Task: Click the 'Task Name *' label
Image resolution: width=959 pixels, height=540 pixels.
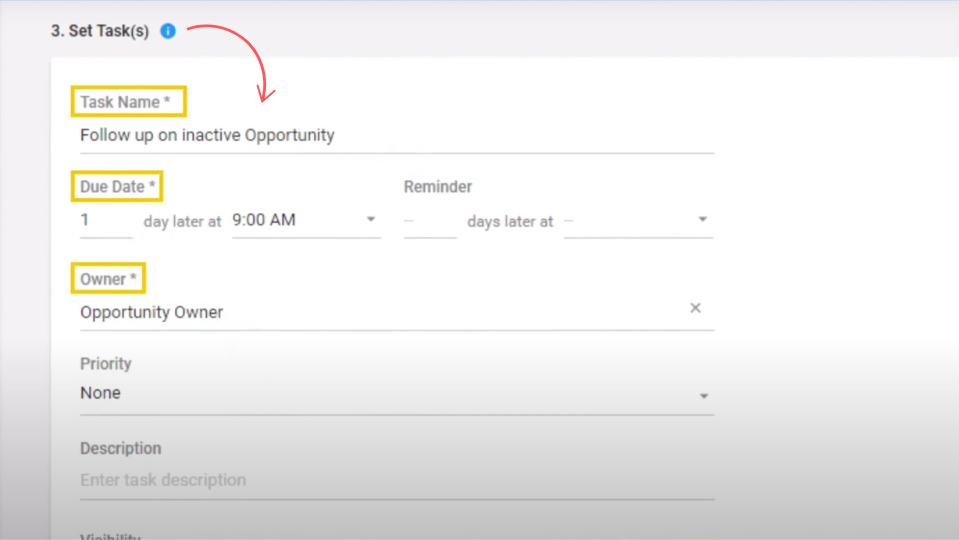Action: click(x=125, y=102)
